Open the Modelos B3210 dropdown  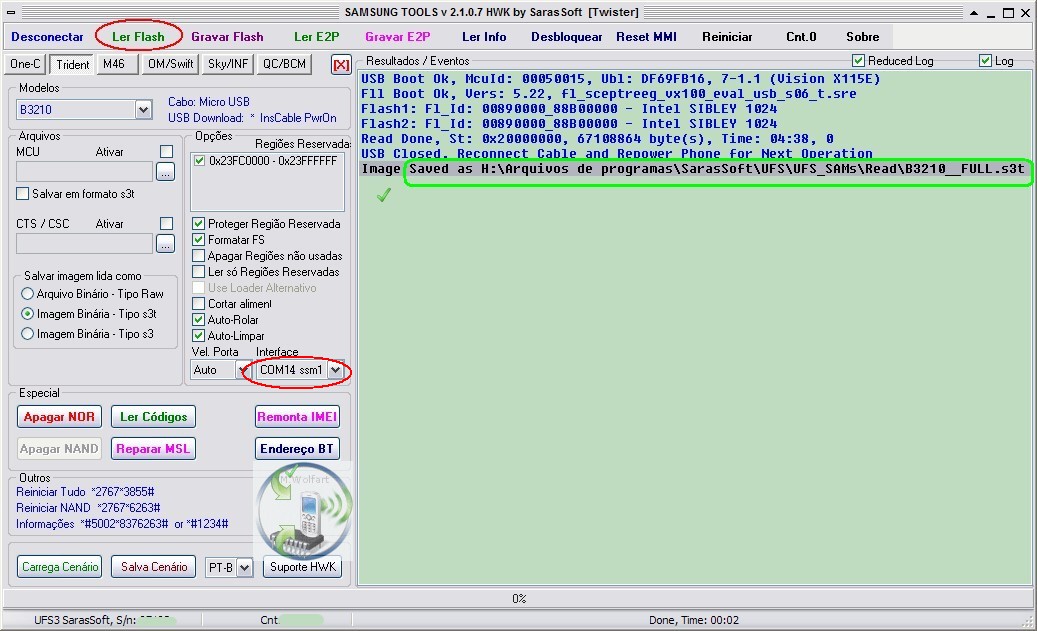pos(143,110)
